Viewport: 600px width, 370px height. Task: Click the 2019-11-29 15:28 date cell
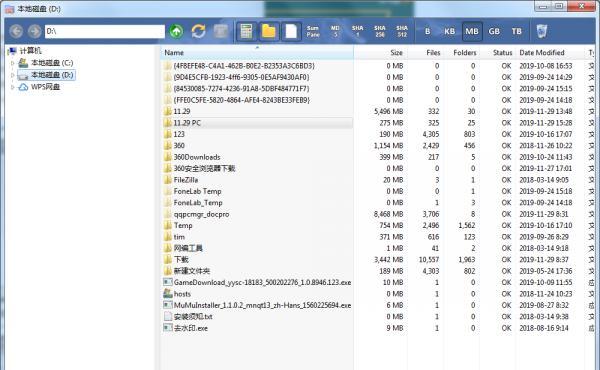pos(546,123)
